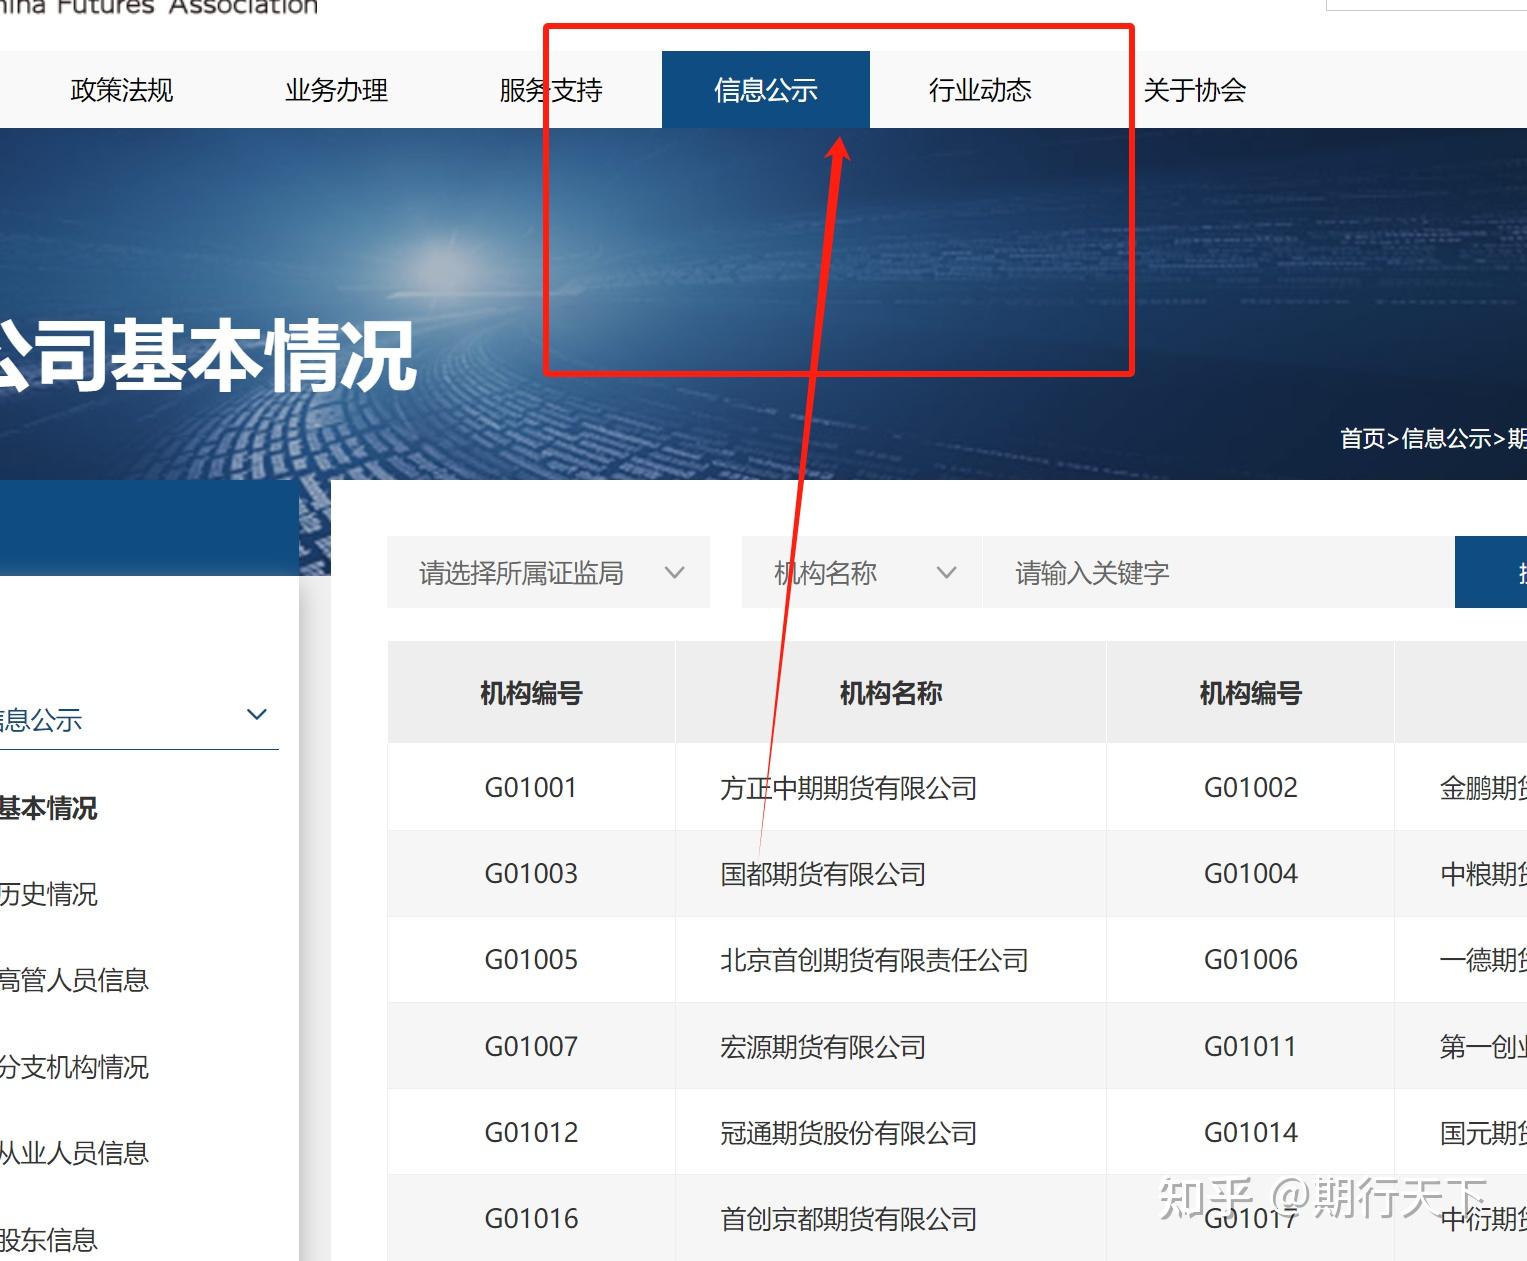Viewport: 1527px width, 1261px height.
Task: Open 从业人员信息 in the sidebar
Action: 74,1153
